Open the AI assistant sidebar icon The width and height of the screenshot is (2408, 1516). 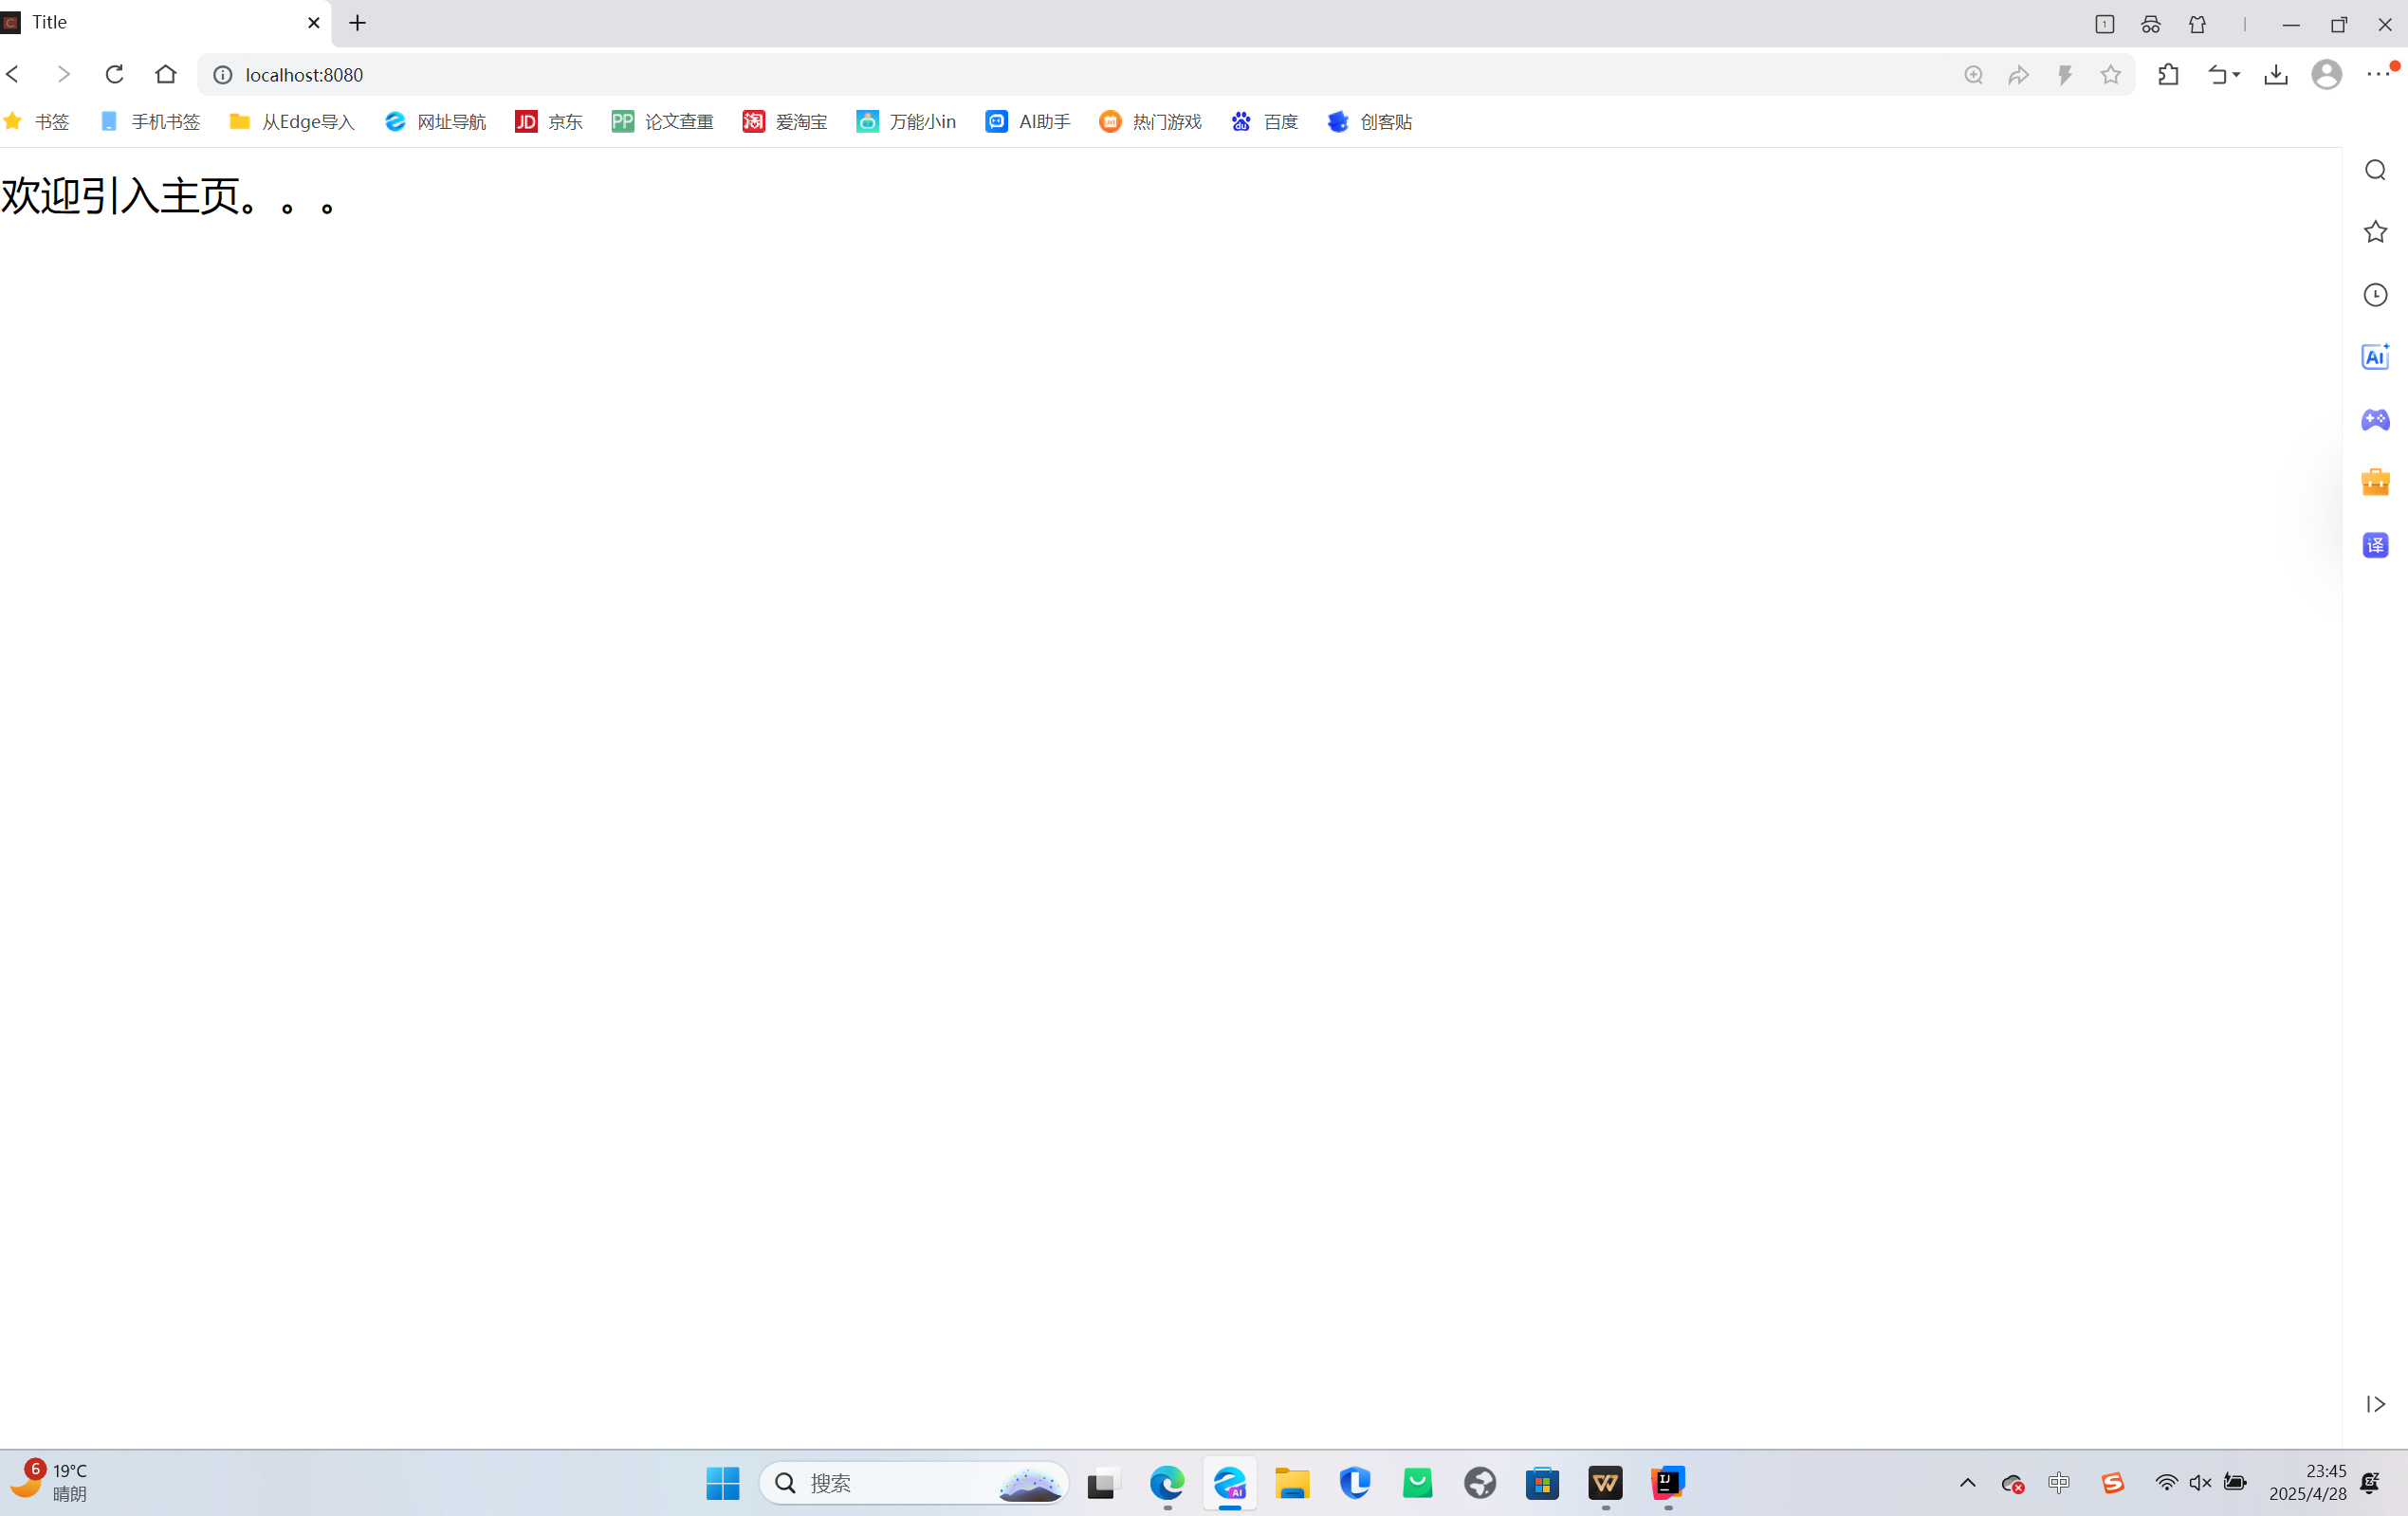pos(2375,357)
